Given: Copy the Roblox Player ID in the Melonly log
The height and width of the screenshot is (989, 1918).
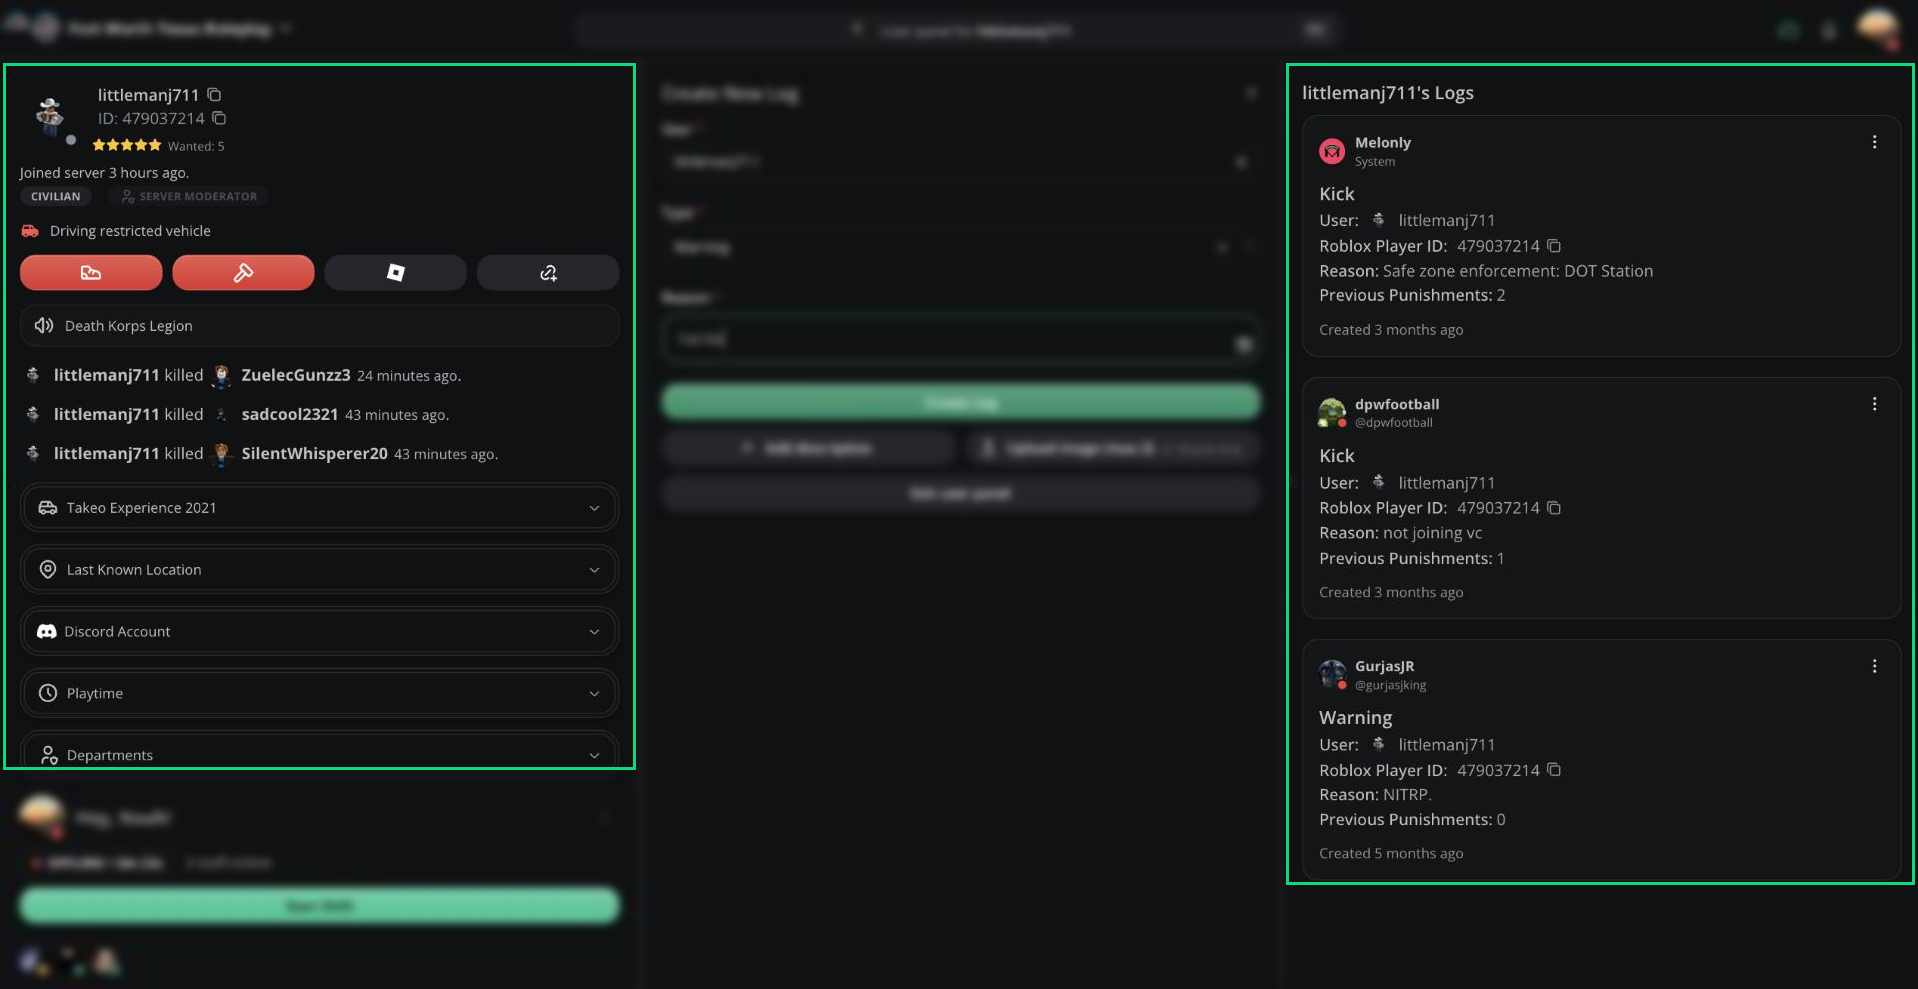Looking at the screenshot, I should [1554, 245].
